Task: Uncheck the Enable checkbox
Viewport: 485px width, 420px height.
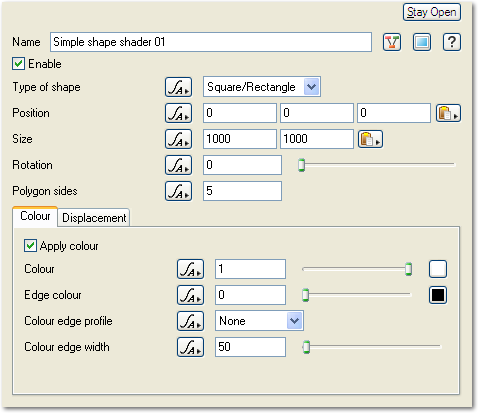Action: pyautogui.click(x=19, y=64)
